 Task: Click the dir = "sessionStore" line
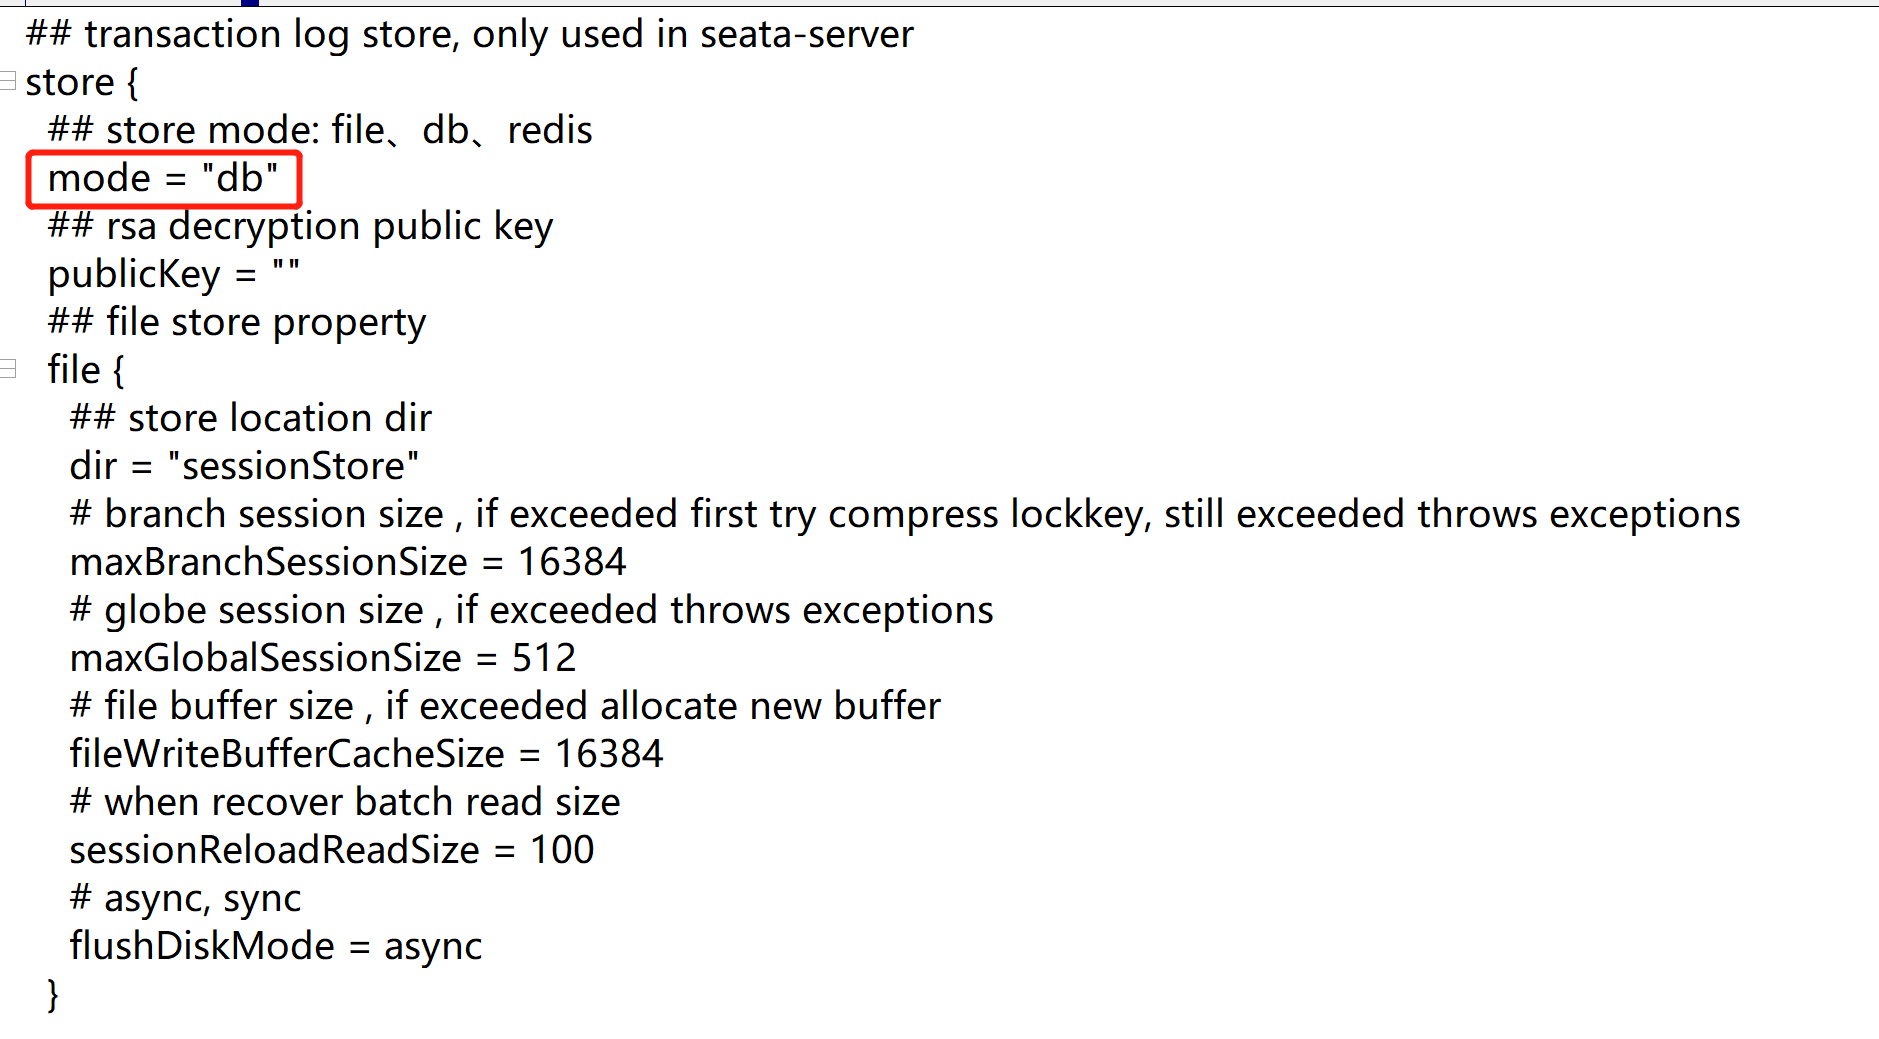pos(244,466)
